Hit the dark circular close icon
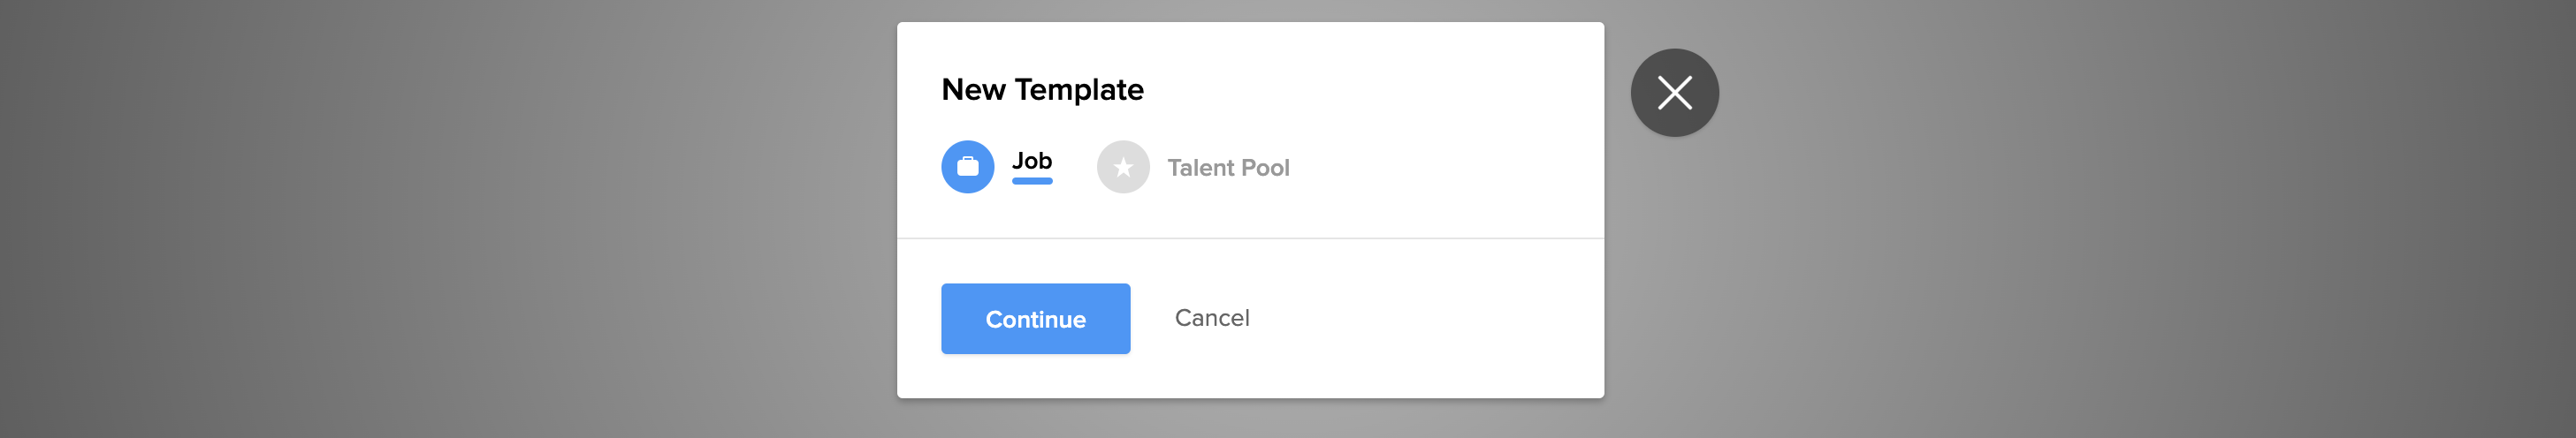This screenshot has height=438, width=2576. pyautogui.click(x=1674, y=93)
